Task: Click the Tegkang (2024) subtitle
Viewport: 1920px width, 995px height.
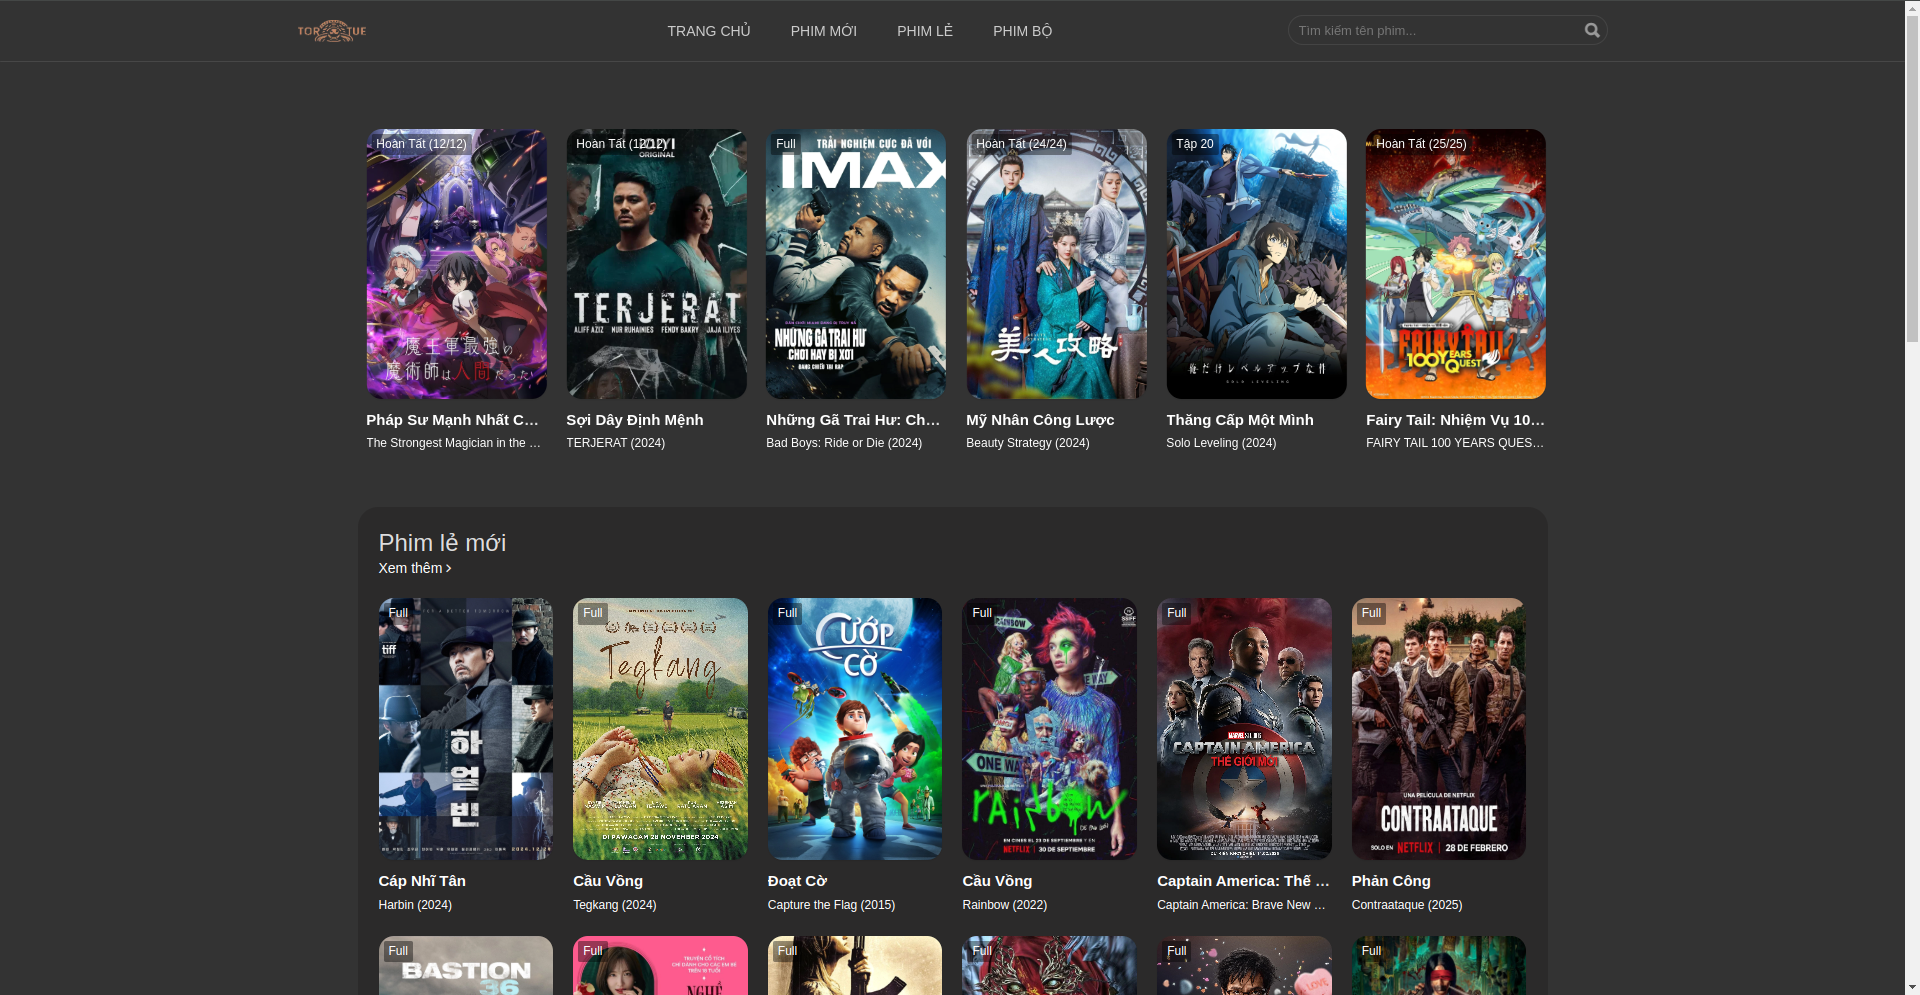Action: tap(615, 905)
